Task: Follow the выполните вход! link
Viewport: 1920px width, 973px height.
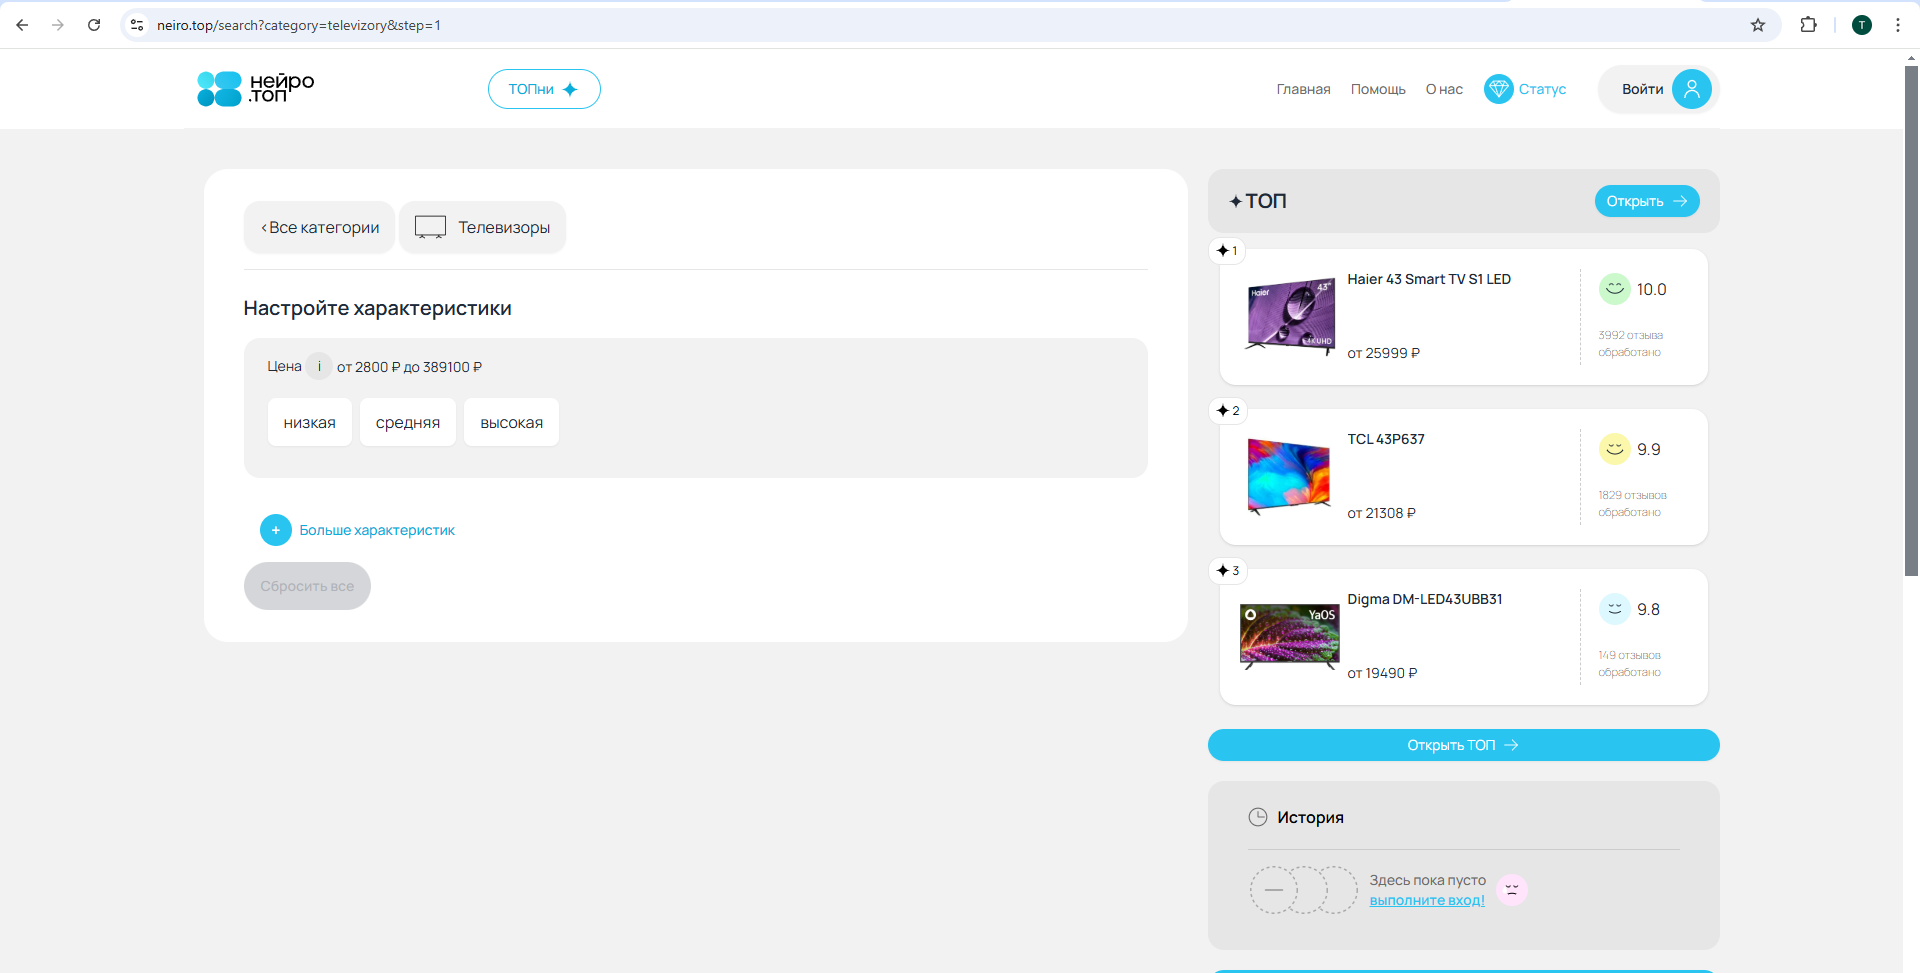Action: click(1427, 900)
